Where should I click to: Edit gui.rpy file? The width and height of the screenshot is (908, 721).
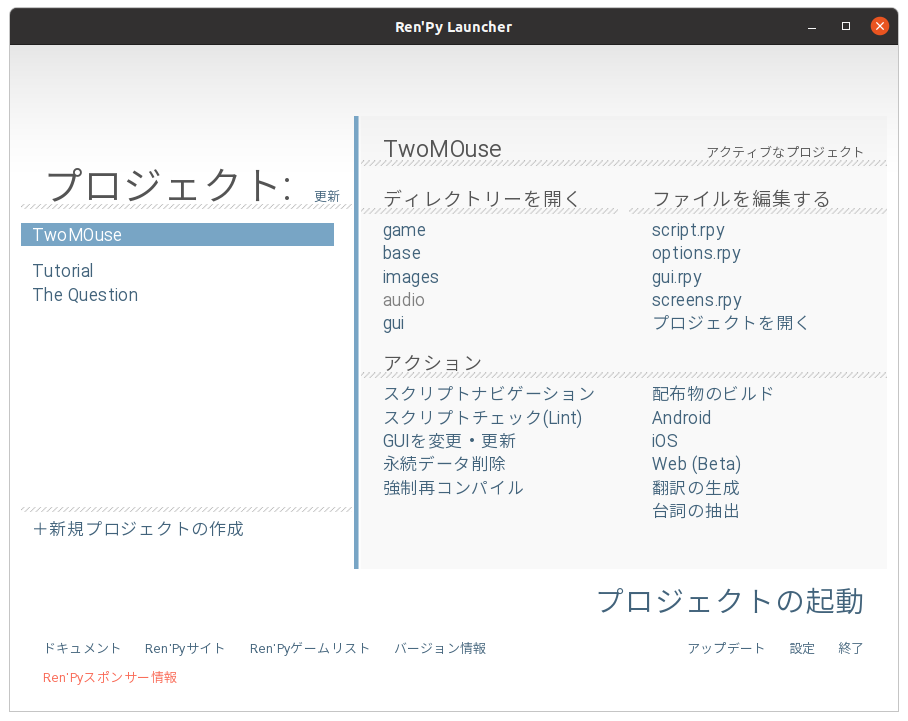click(x=676, y=277)
